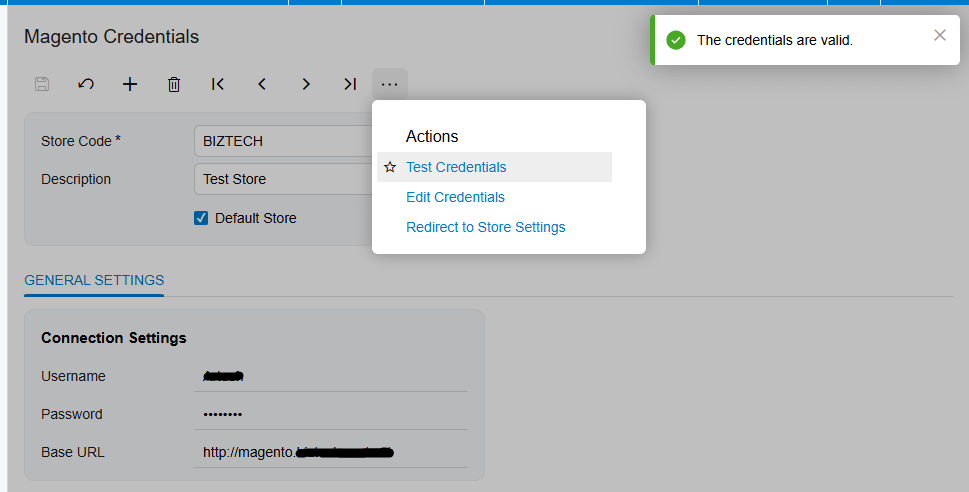Screen dimensions: 969x492
Task: Dismiss the credentials valid notification
Action: coord(940,35)
